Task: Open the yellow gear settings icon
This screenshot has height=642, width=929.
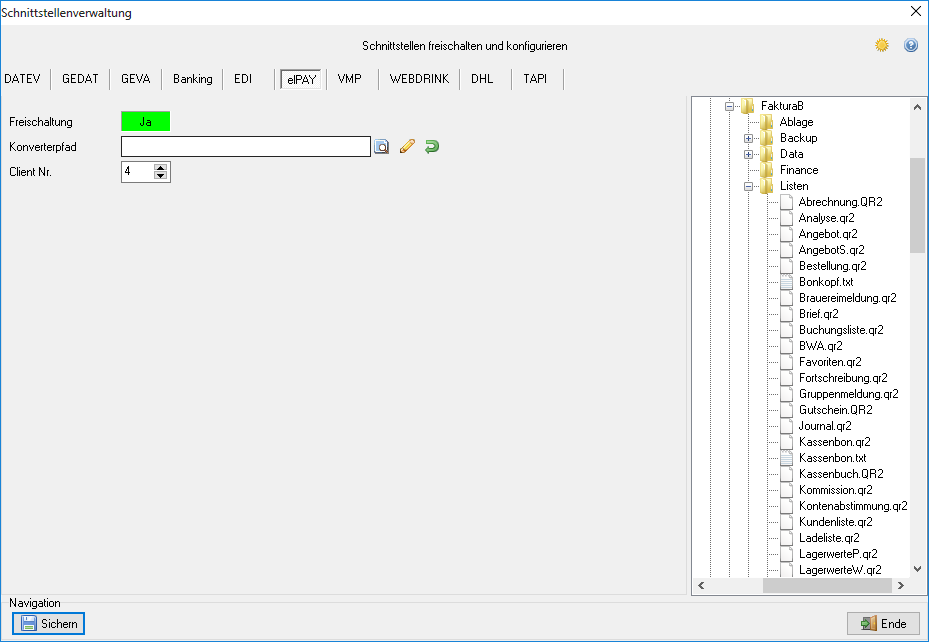Action: (x=882, y=46)
